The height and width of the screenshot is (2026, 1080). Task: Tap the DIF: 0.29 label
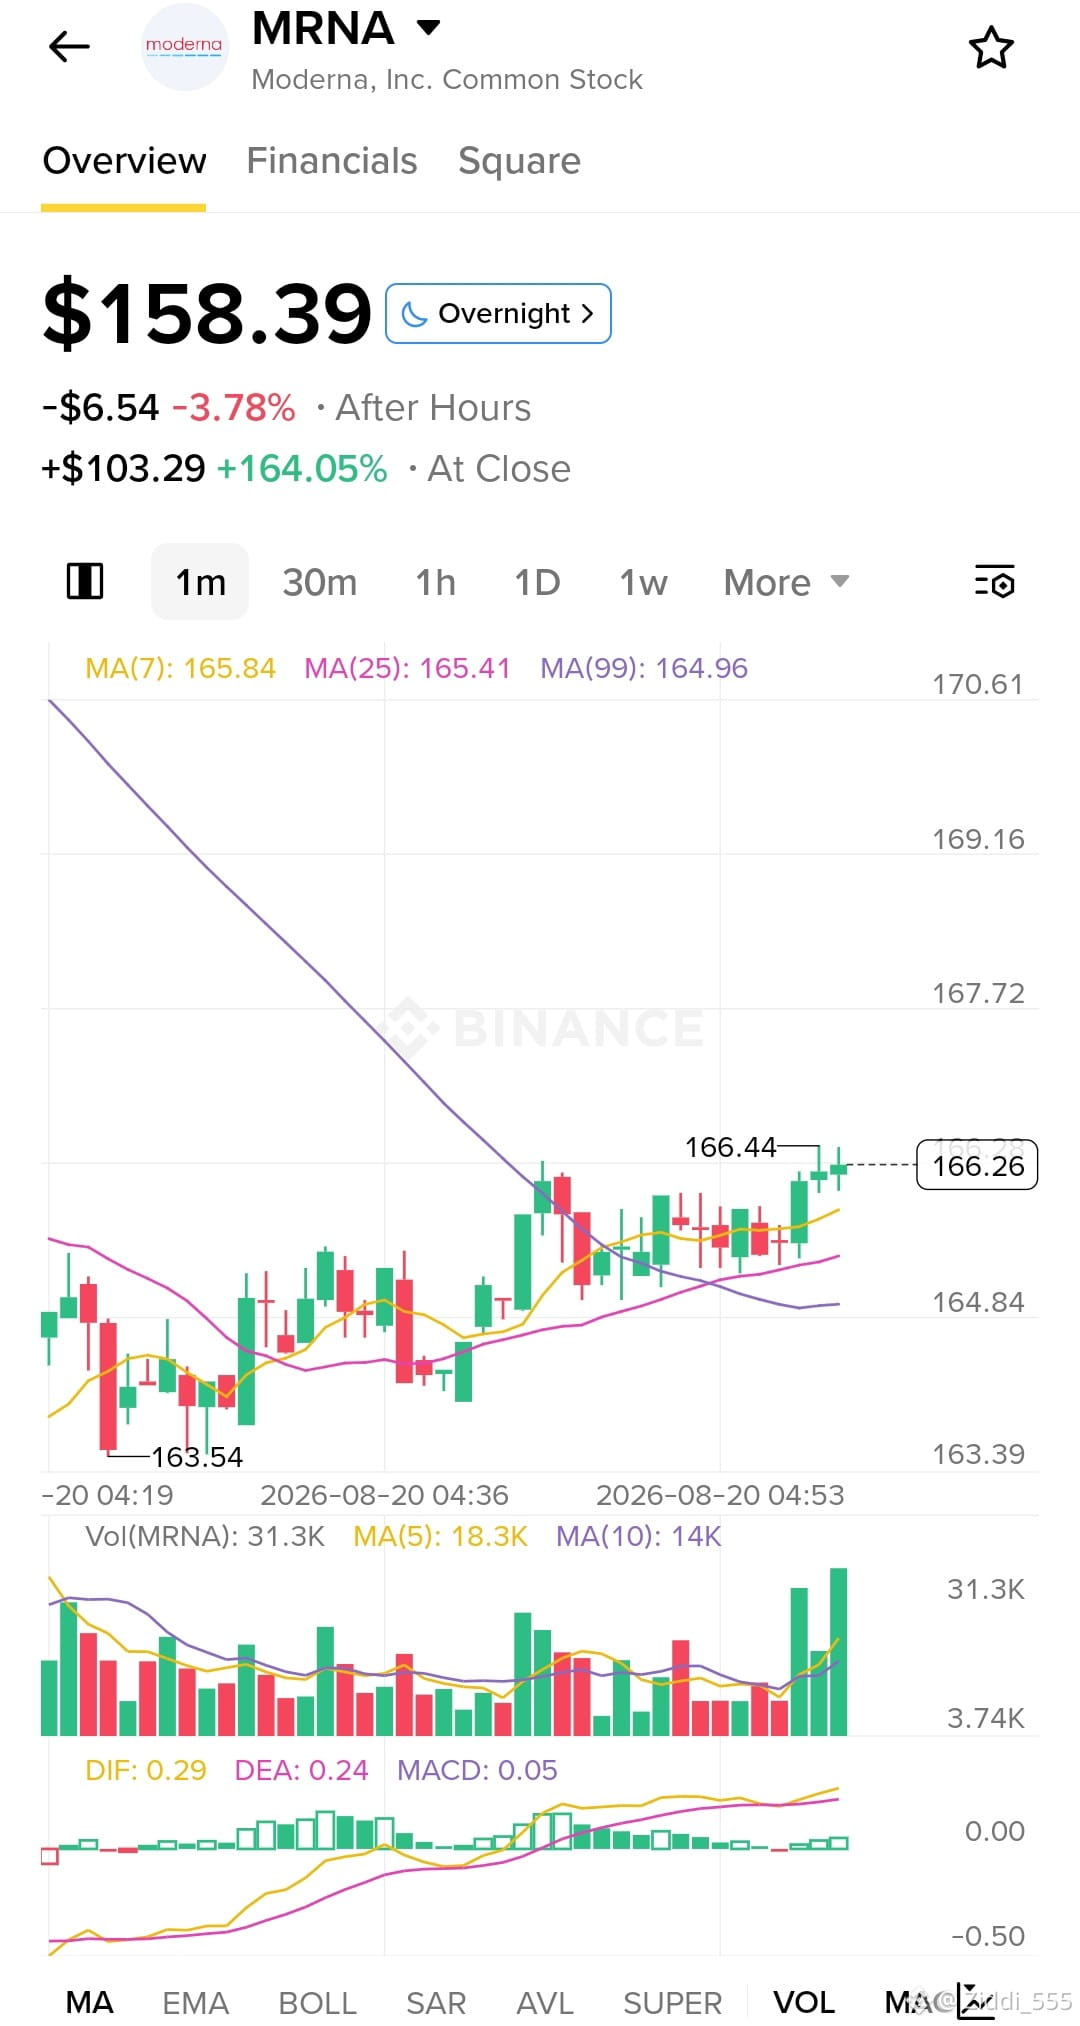coord(146,1770)
